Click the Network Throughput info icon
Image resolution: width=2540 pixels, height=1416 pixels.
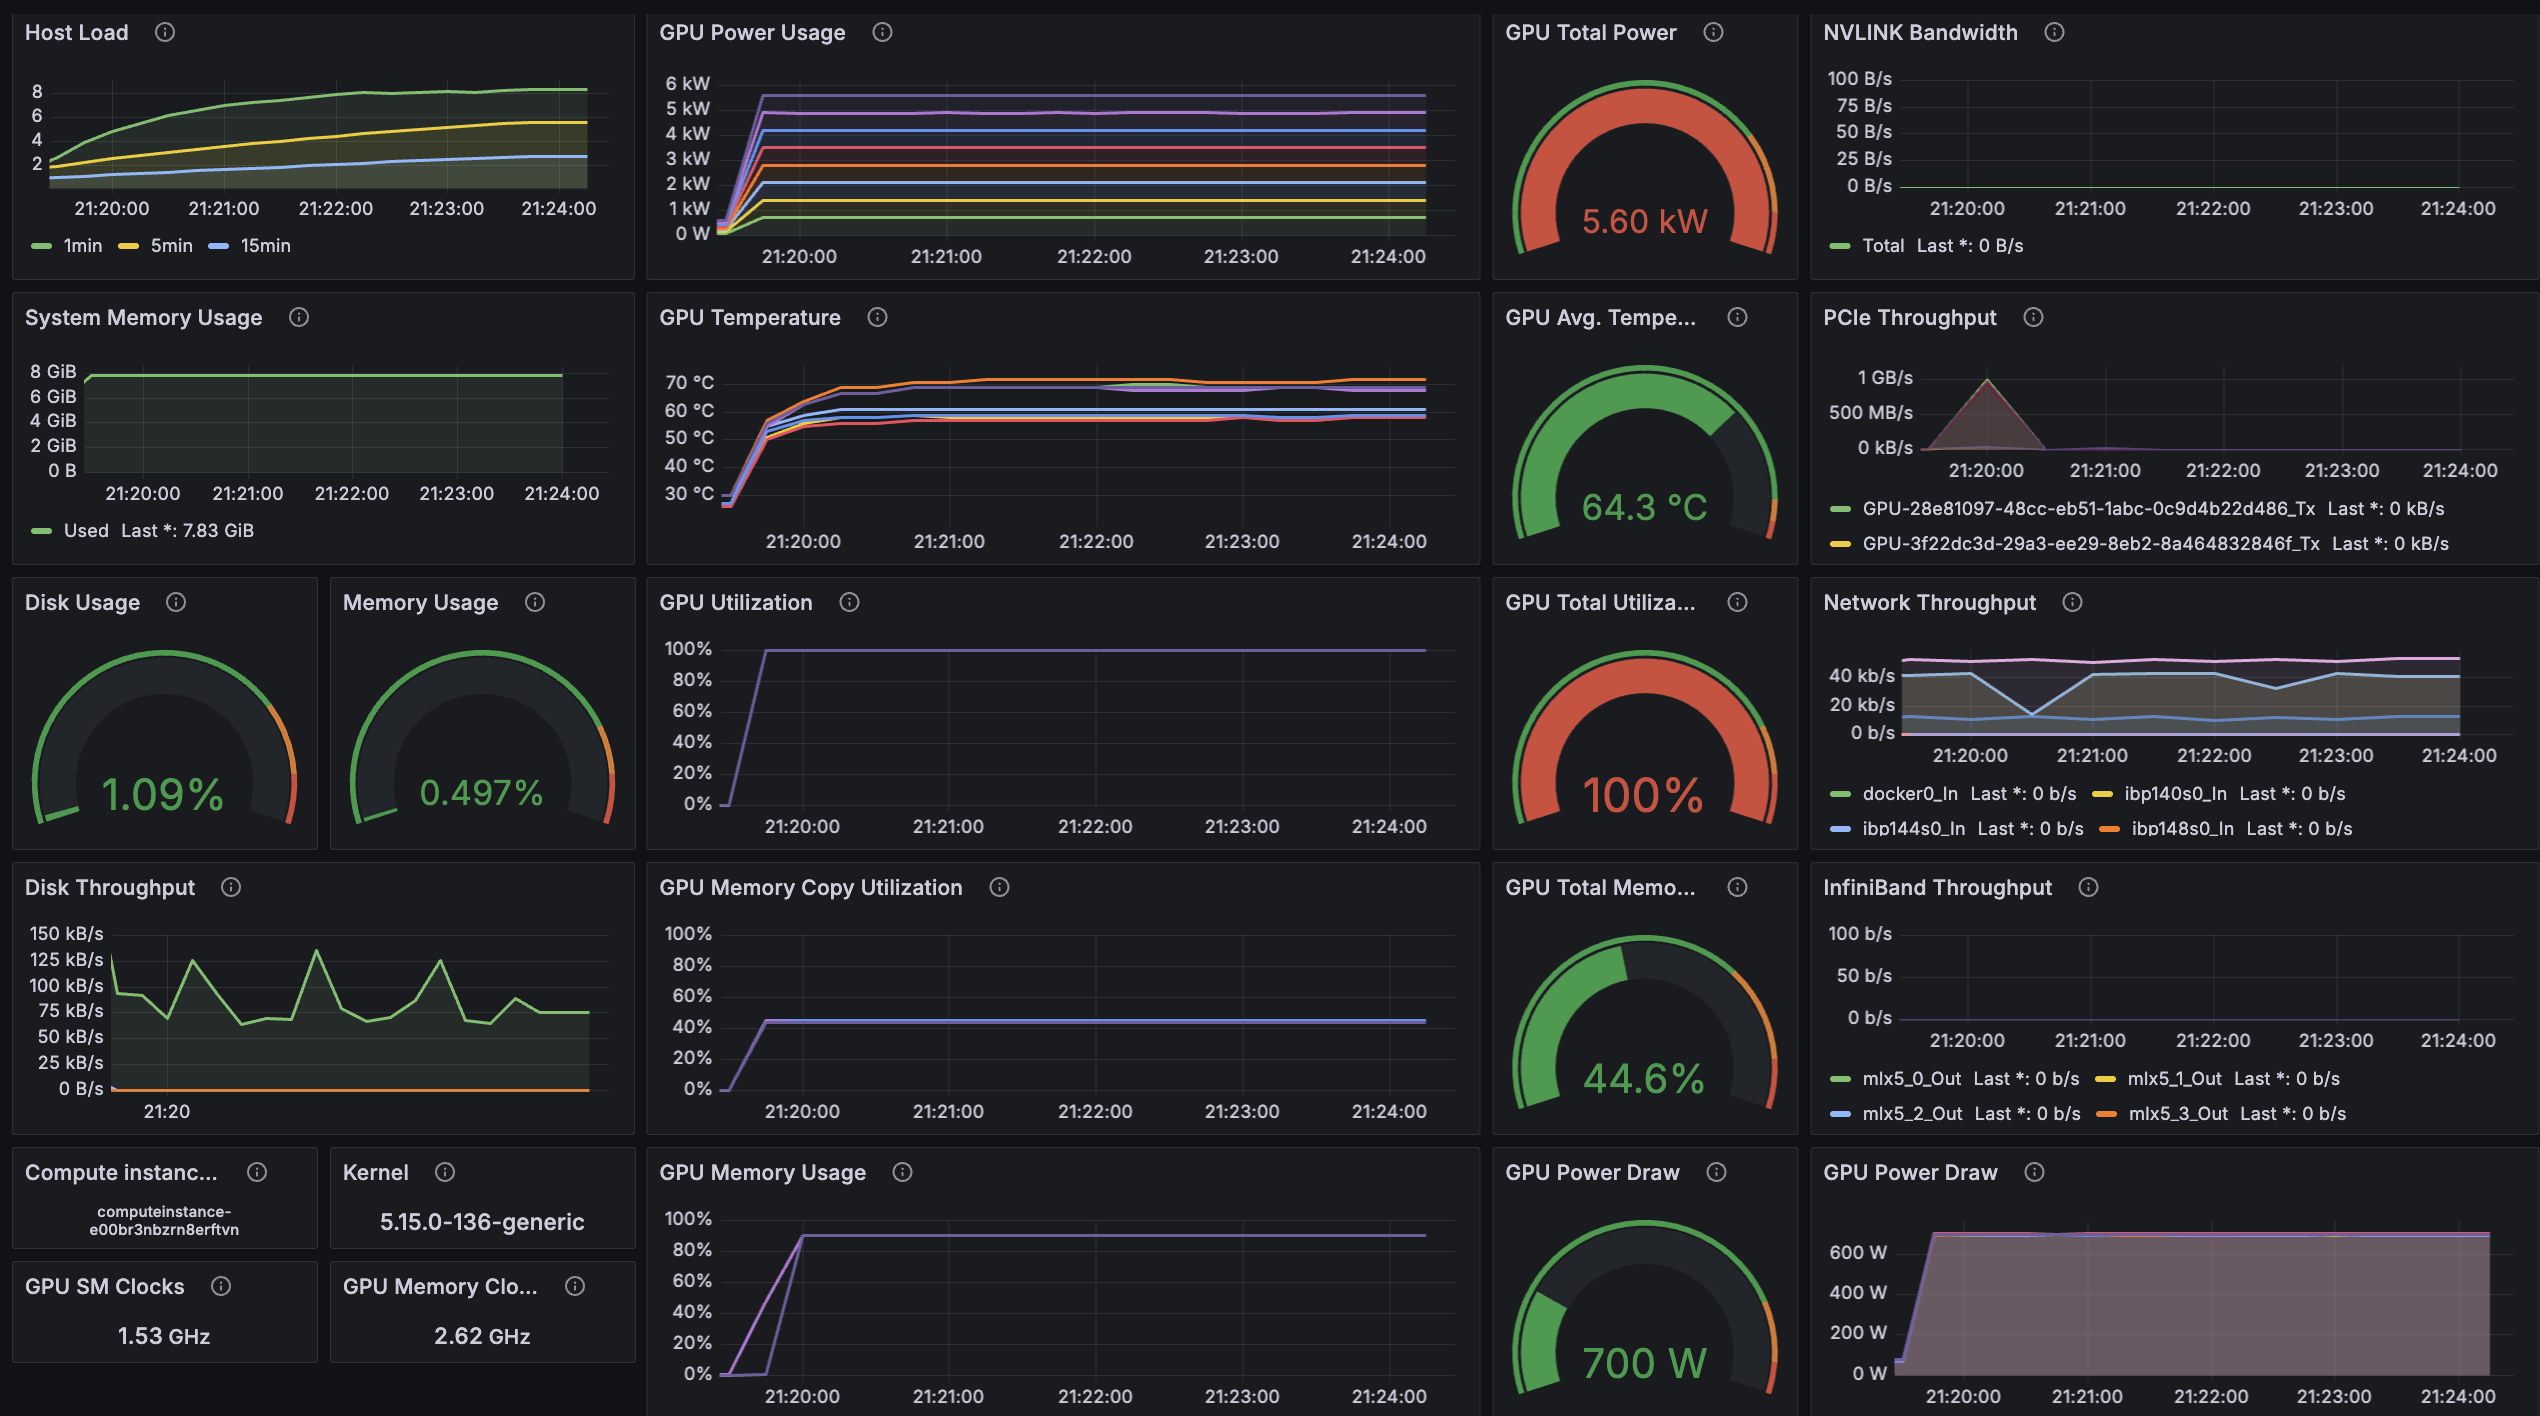[2072, 602]
